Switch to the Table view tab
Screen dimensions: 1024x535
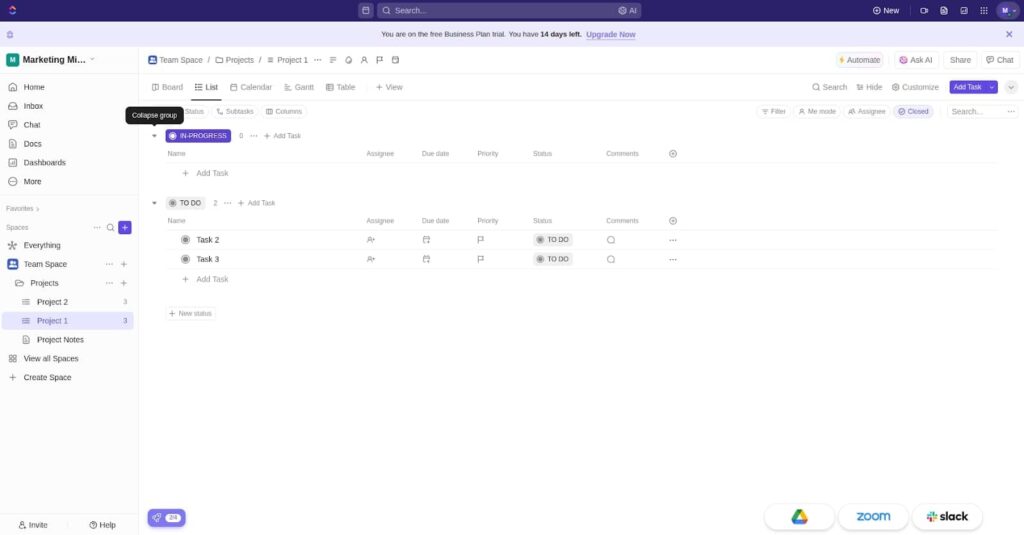coord(340,87)
